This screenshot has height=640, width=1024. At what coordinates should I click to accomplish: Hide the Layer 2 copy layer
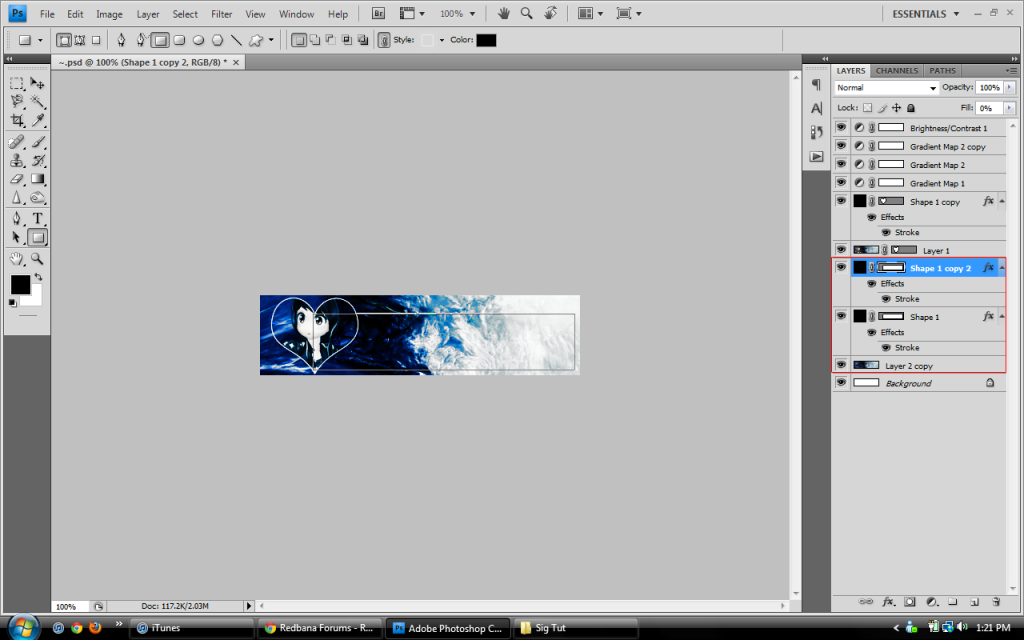coord(841,365)
